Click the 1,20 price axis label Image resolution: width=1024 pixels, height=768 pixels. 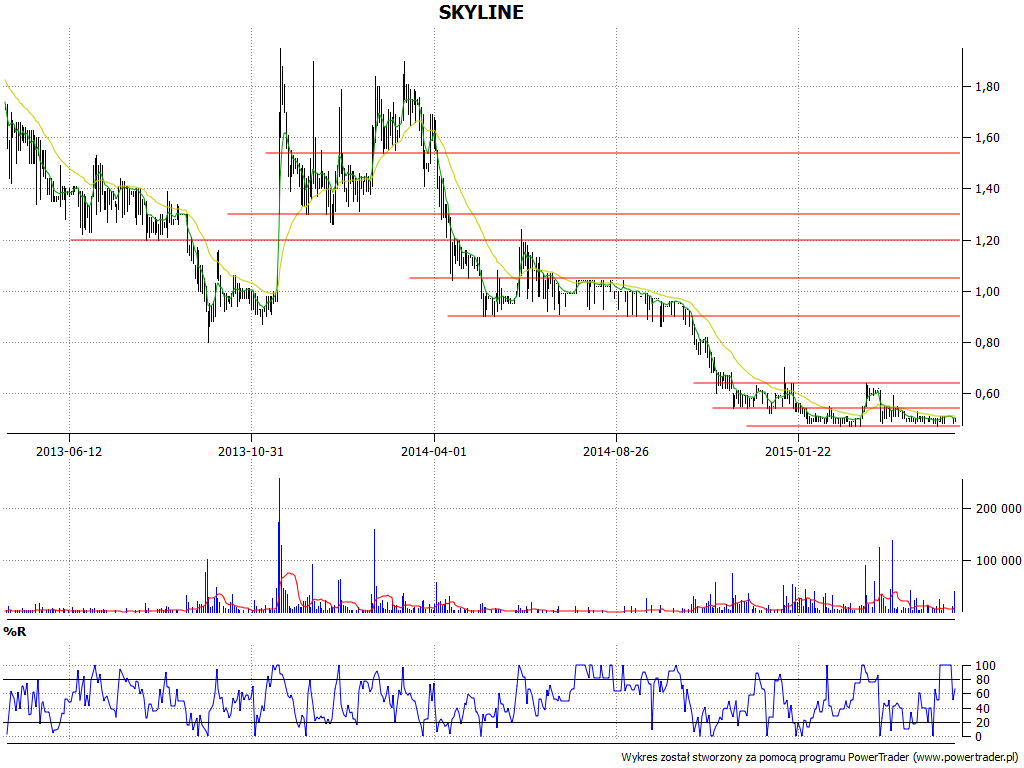point(986,240)
